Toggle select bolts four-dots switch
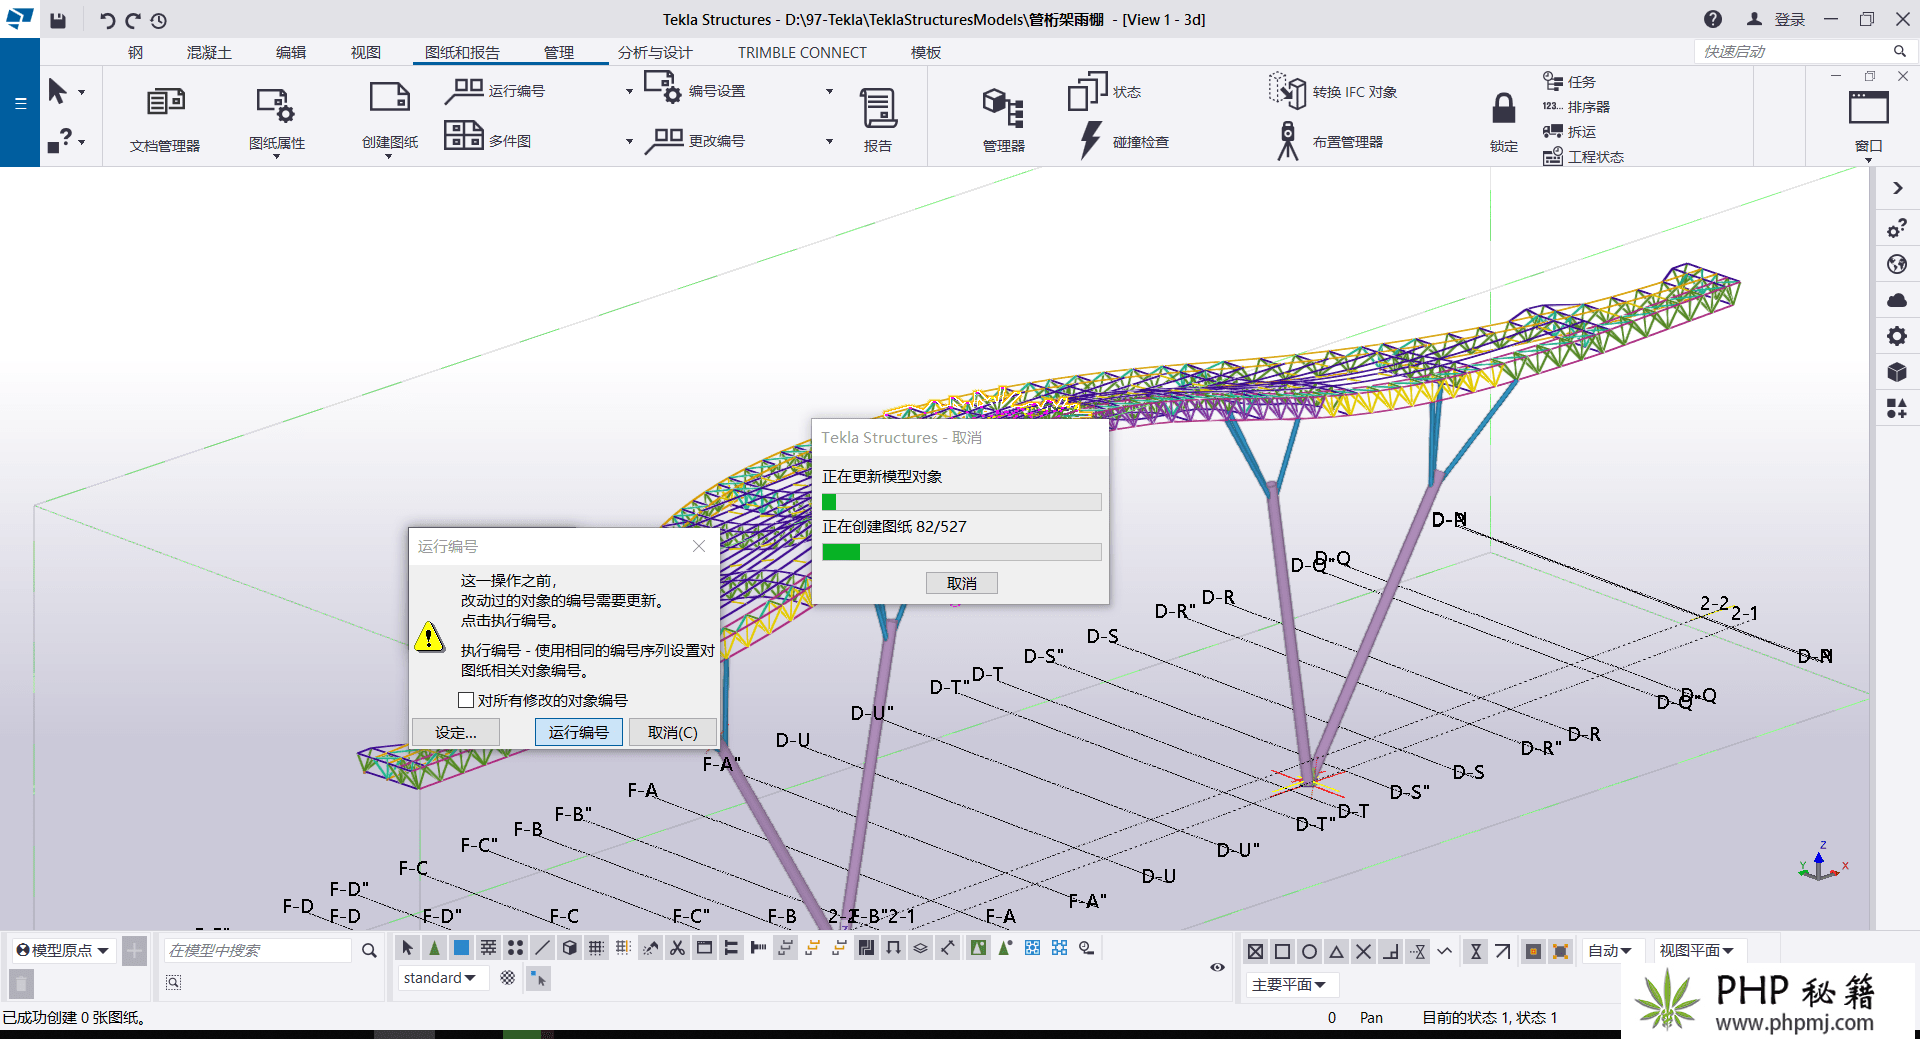 (515, 948)
